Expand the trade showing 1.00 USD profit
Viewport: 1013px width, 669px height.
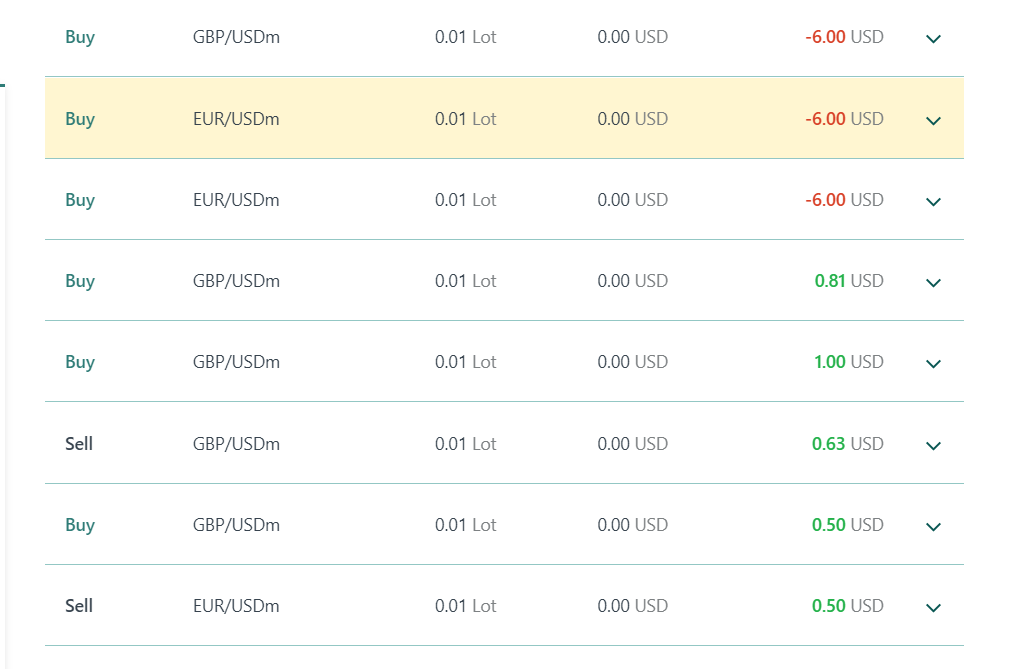(934, 363)
